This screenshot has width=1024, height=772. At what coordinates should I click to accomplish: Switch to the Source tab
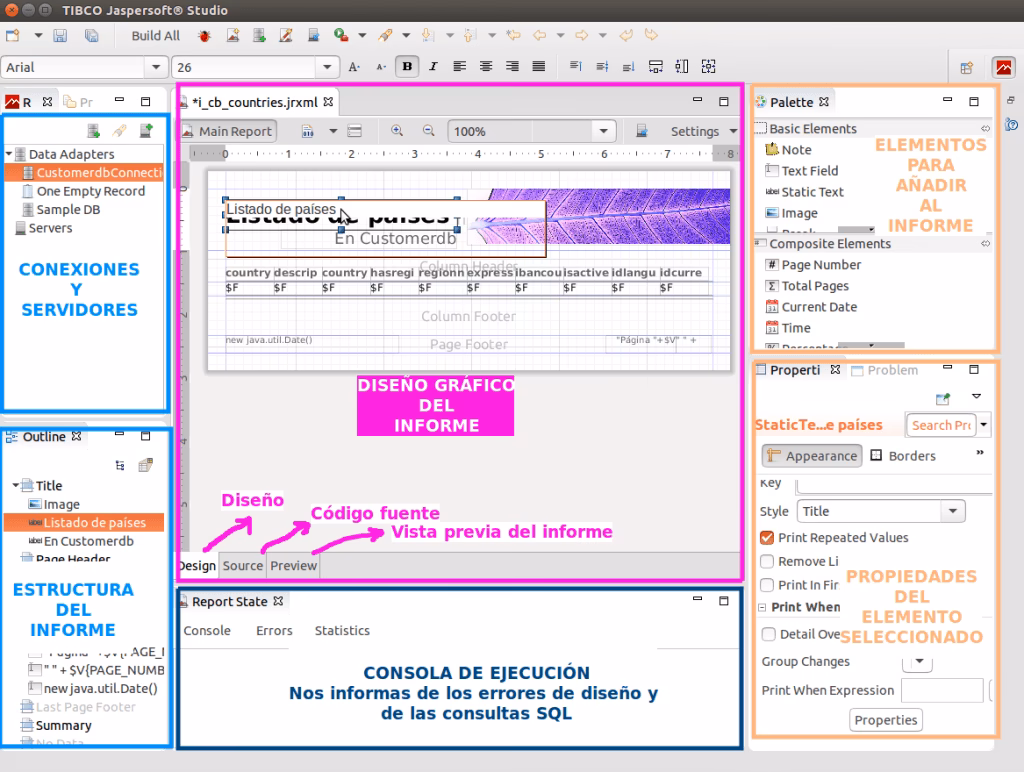pos(242,566)
